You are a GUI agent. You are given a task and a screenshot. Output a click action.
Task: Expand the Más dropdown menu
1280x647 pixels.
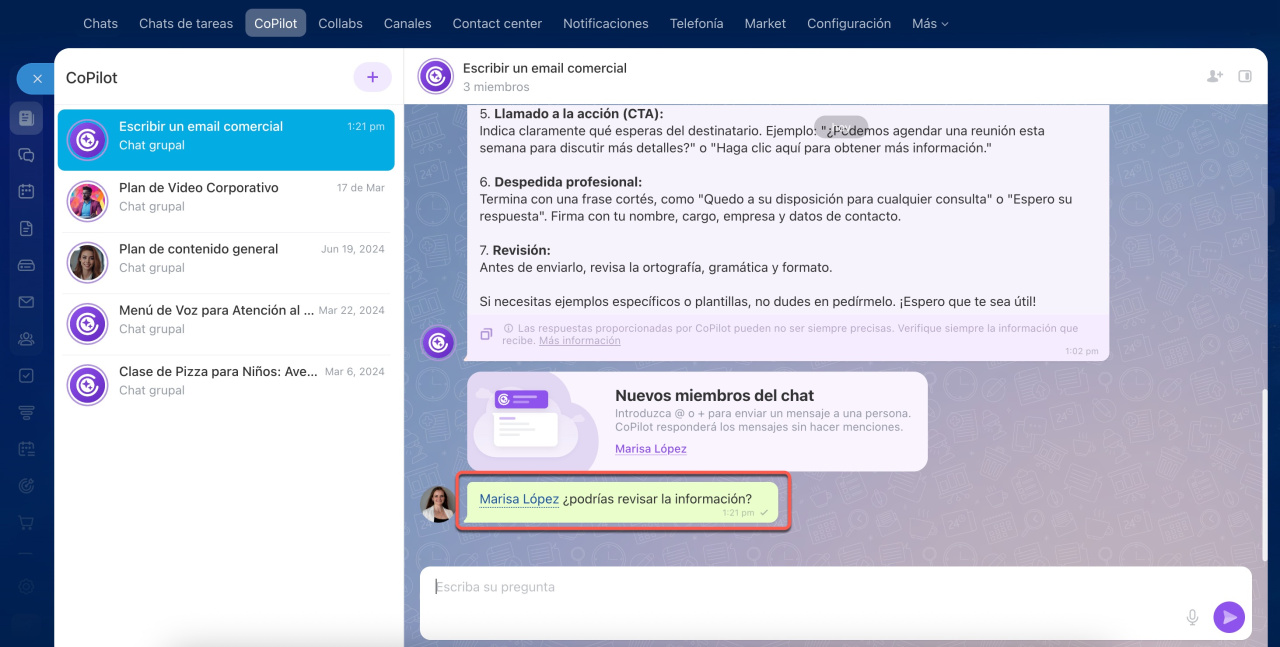point(930,23)
